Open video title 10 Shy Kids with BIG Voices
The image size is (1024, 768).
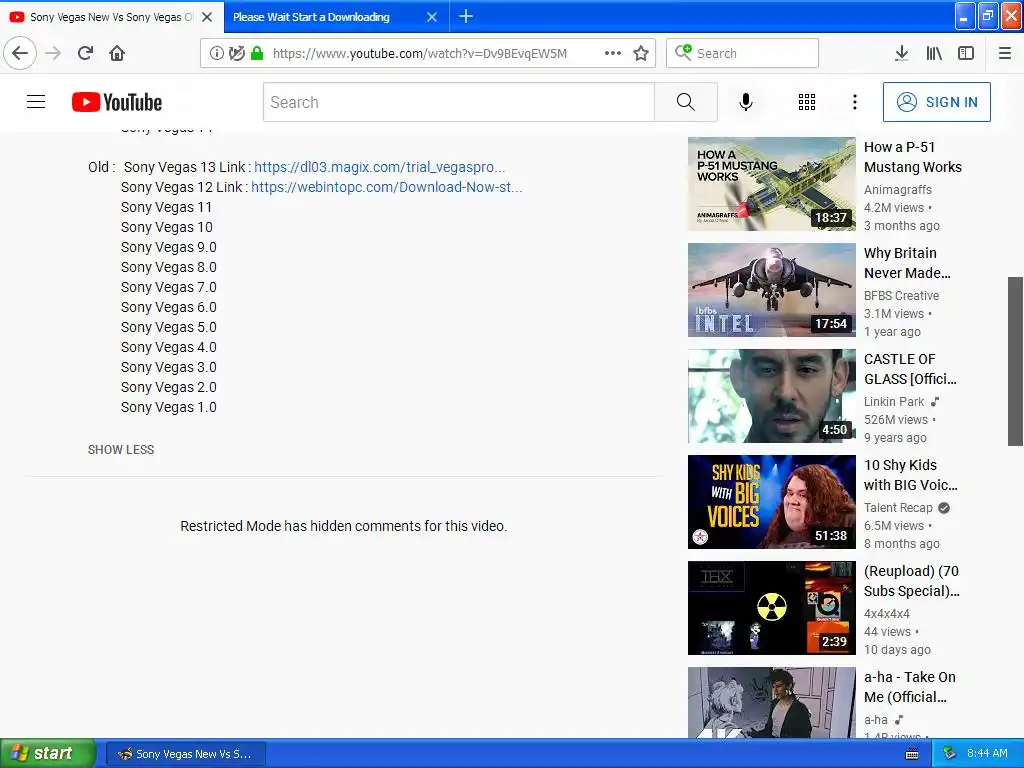[910, 475]
